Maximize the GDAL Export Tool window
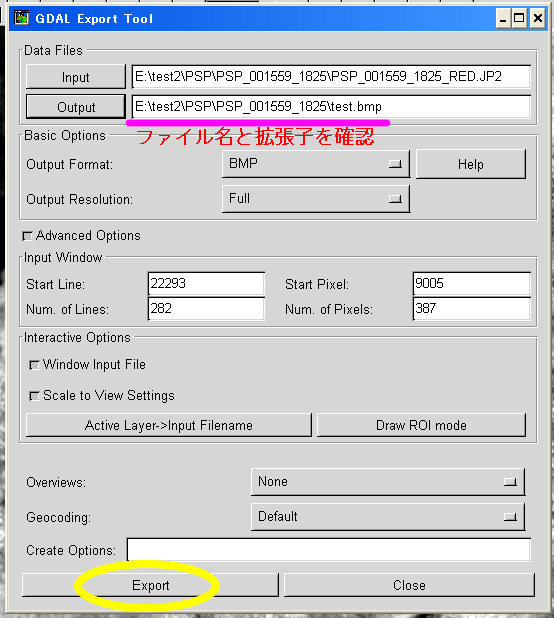Viewport: 554px width, 618px height. (x=519, y=18)
